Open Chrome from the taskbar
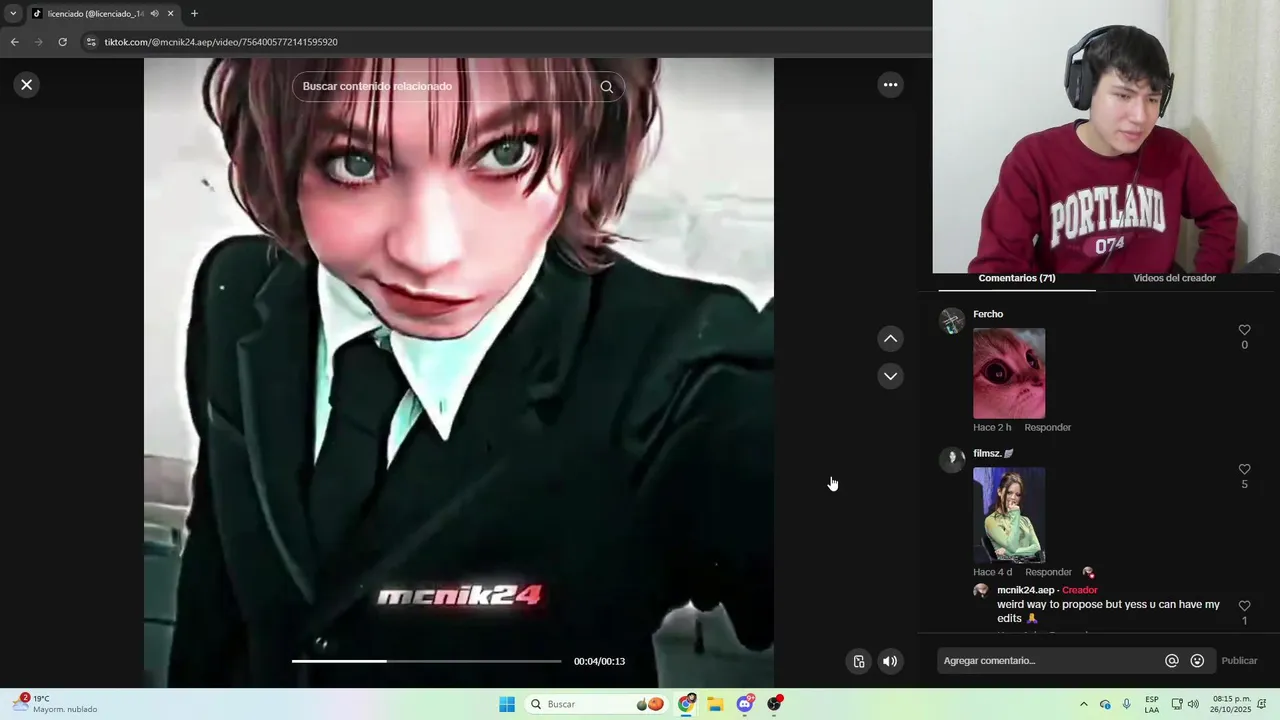 686,704
